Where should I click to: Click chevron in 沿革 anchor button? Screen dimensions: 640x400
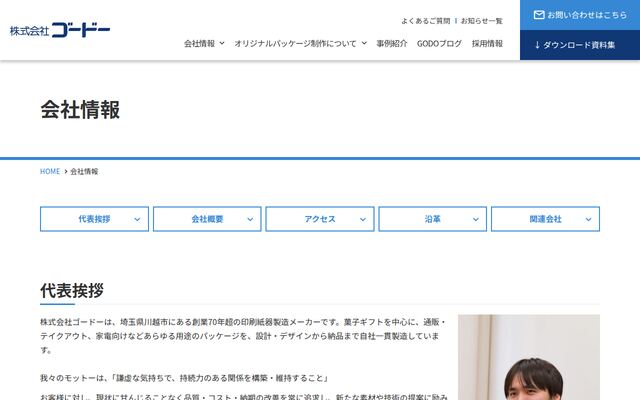476,219
